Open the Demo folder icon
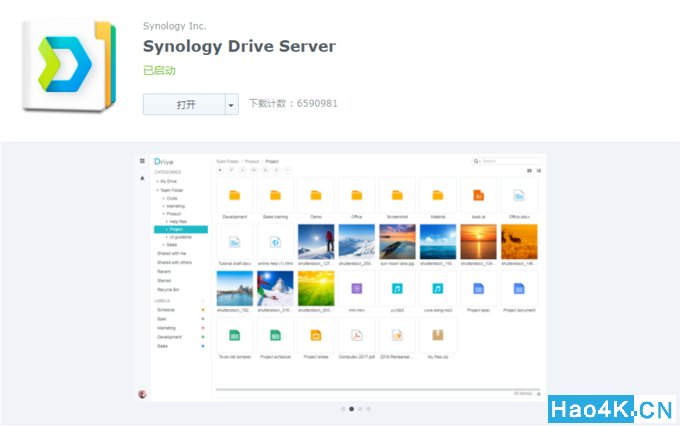This screenshot has height=426, width=680. point(316,196)
